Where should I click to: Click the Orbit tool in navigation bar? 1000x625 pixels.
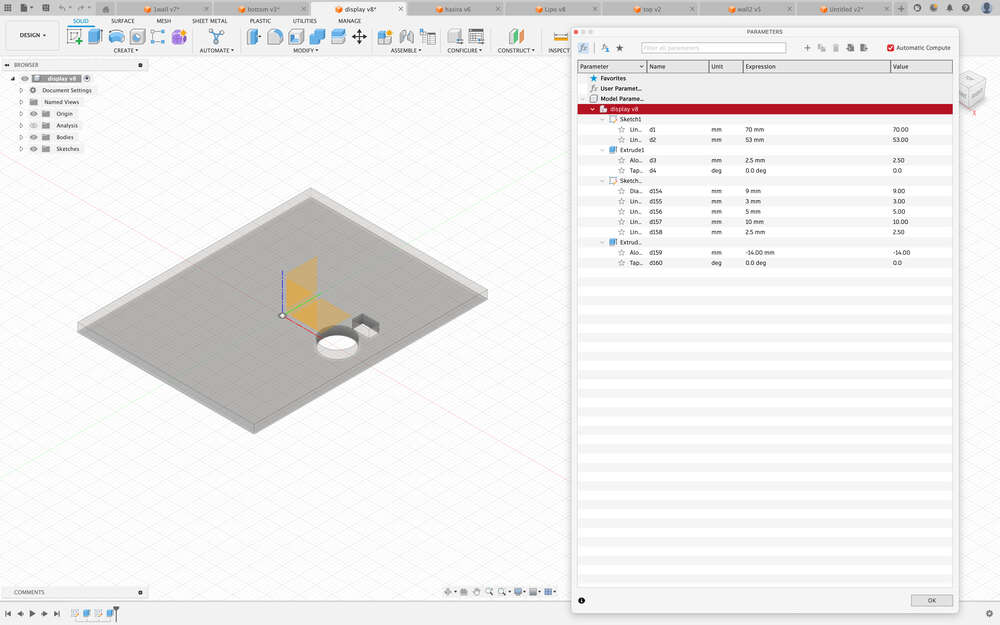(x=448, y=592)
